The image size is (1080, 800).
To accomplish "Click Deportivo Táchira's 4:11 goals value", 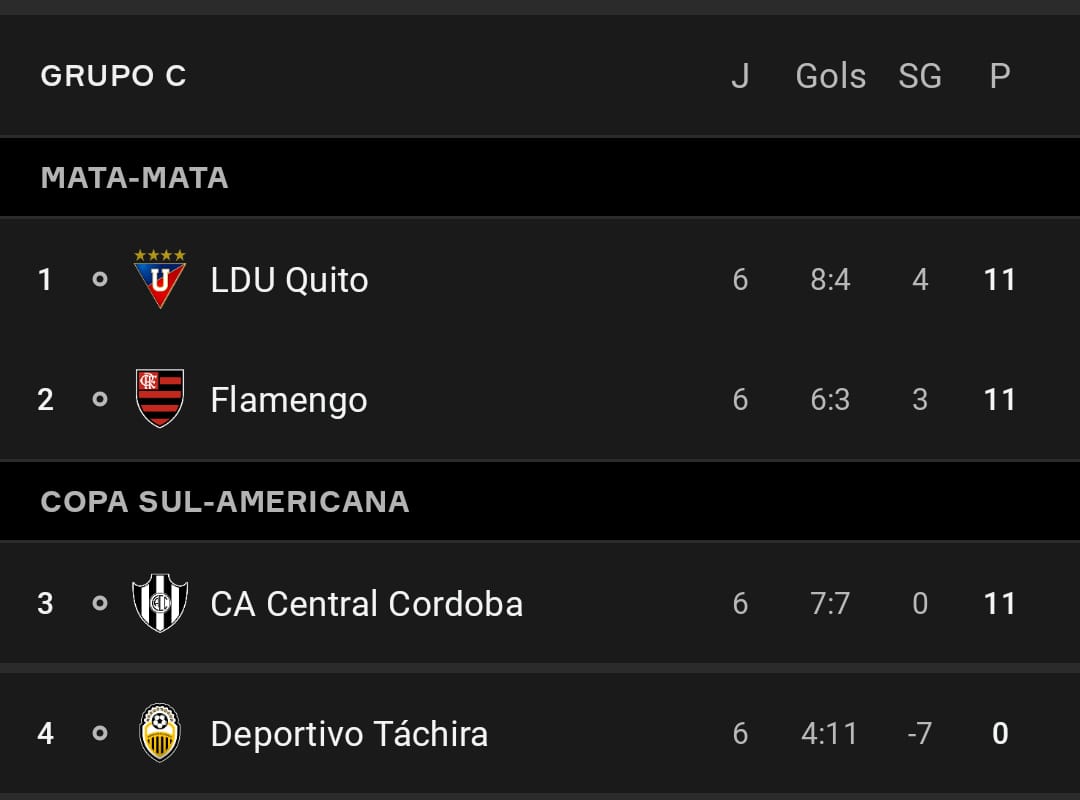I will coord(830,733).
